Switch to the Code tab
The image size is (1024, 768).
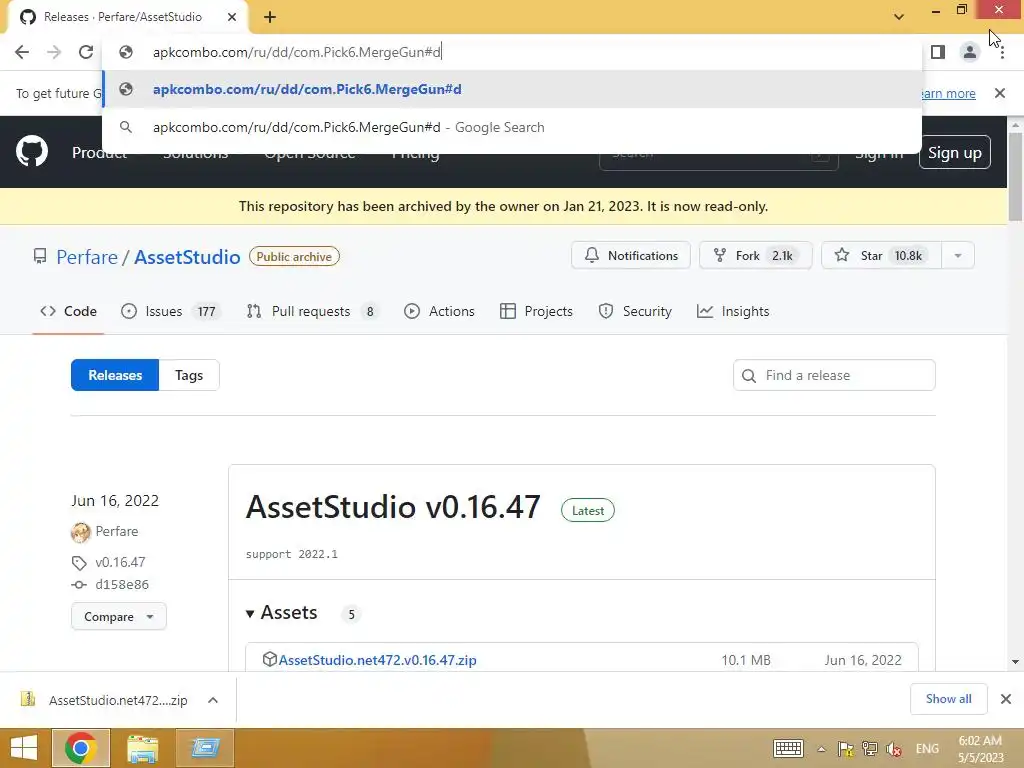tap(69, 312)
